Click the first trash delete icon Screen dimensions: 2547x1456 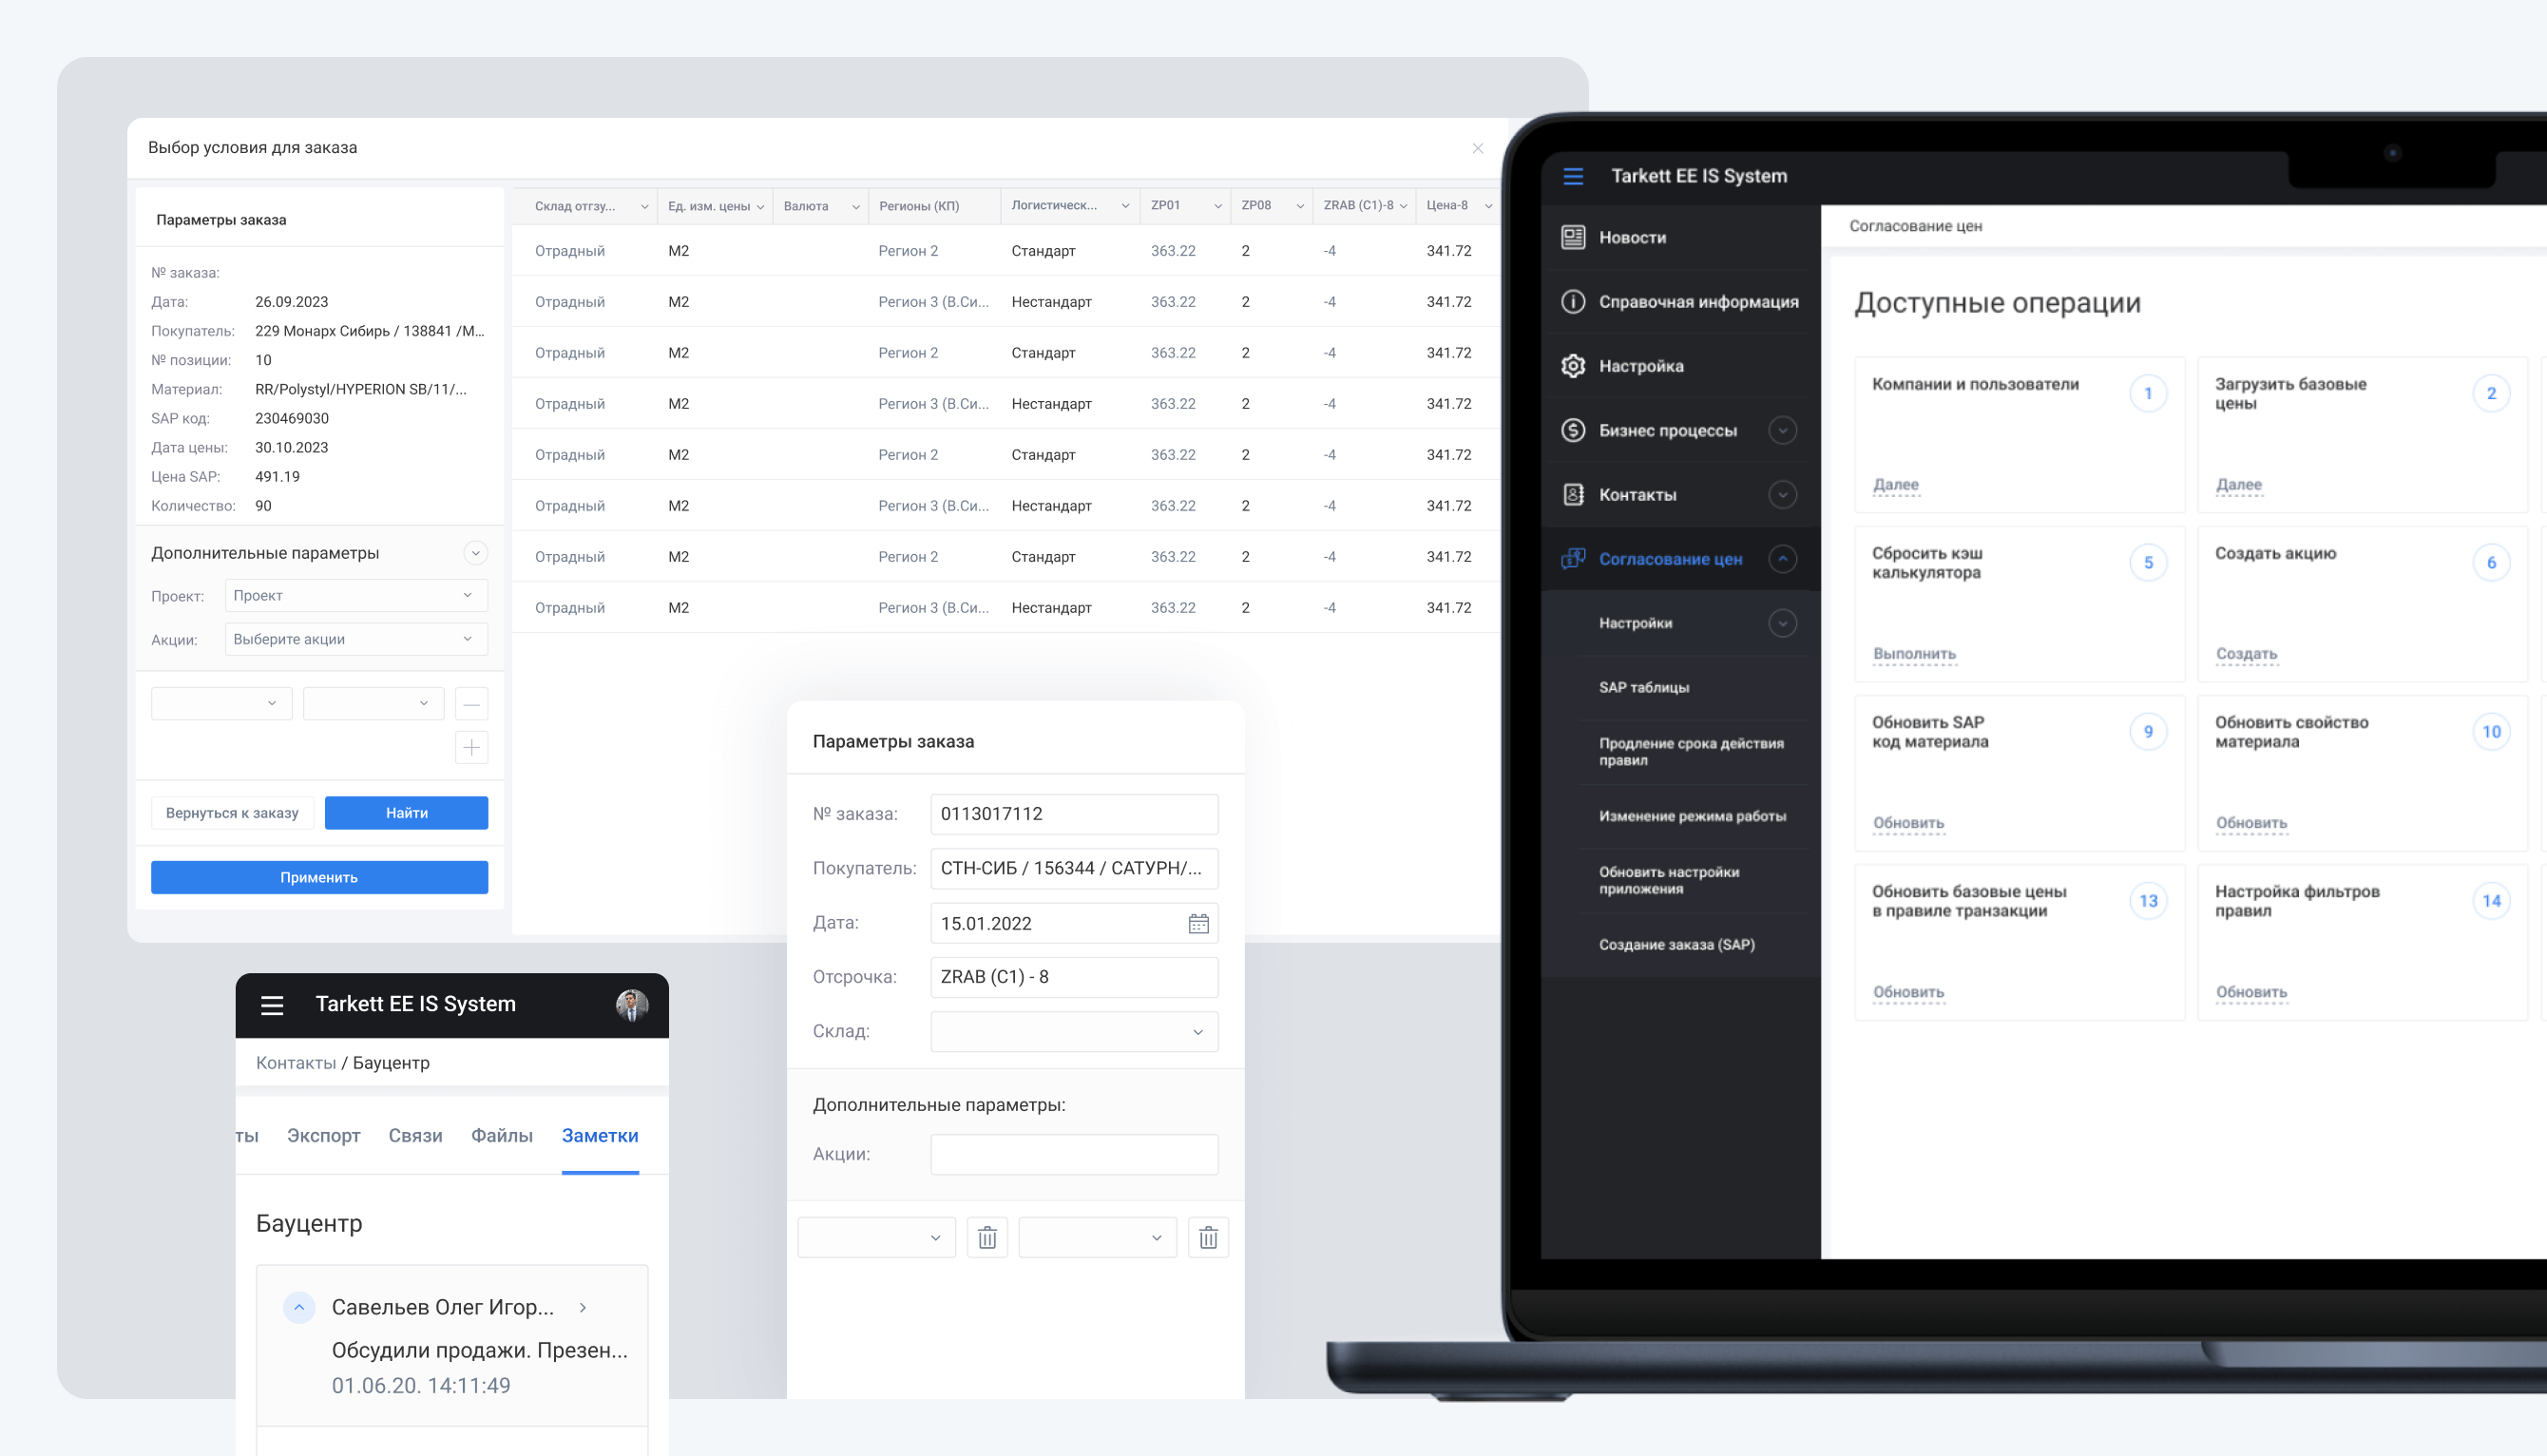pos(987,1238)
